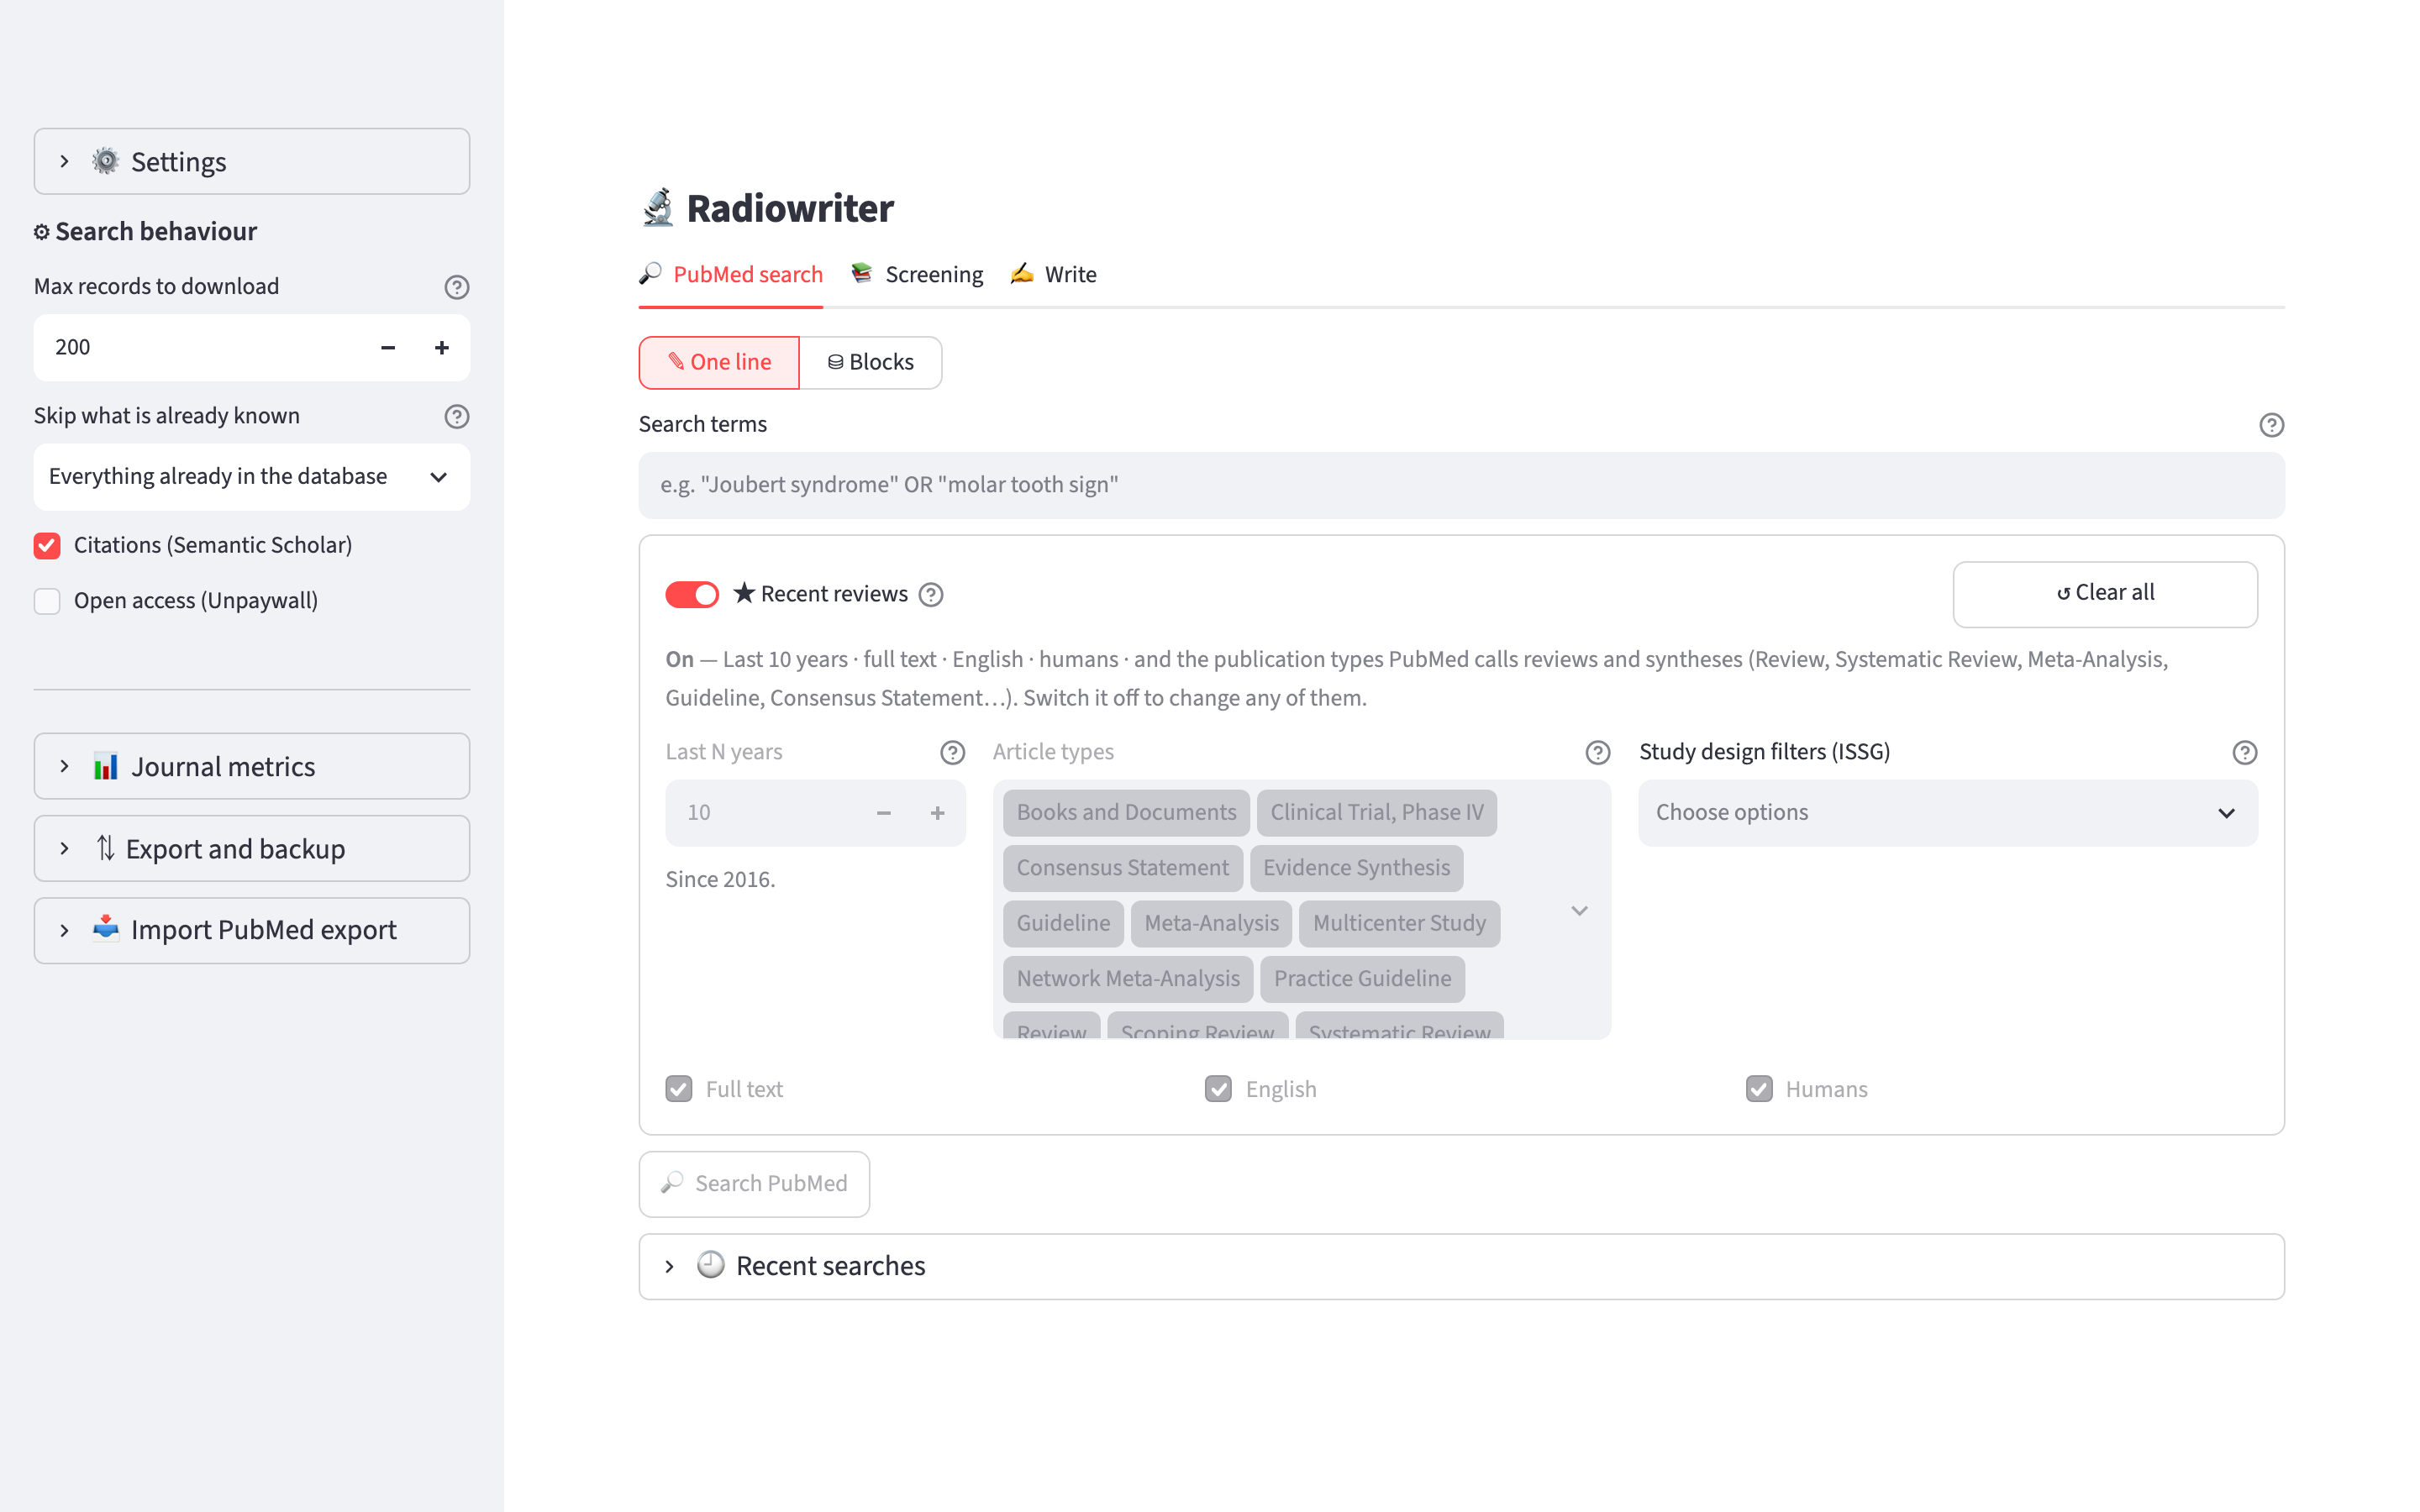The height and width of the screenshot is (1512, 2420).
Task: Expand the Import PubMed export section
Action: click(x=252, y=930)
